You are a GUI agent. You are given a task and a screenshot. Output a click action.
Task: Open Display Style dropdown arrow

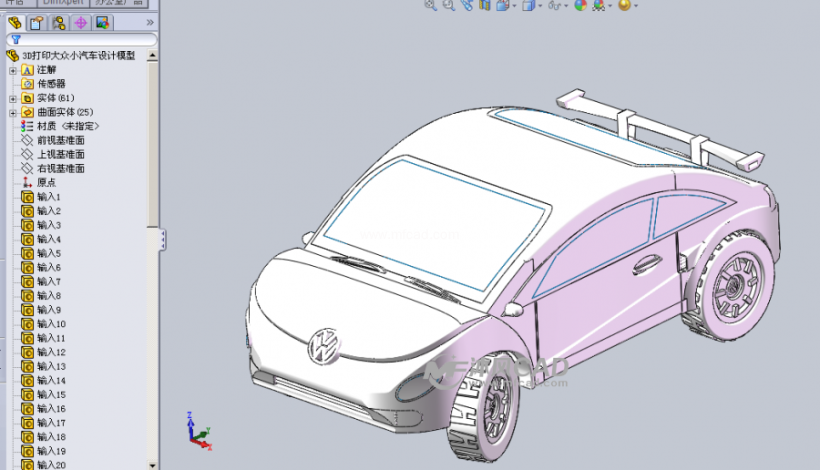click(540, 6)
